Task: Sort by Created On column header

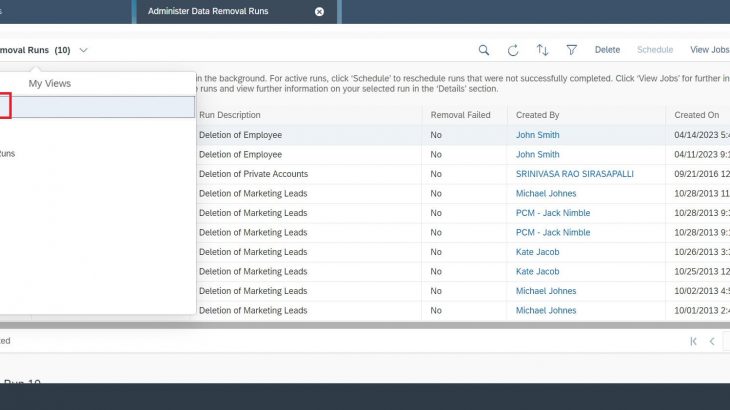Action: (x=696, y=115)
